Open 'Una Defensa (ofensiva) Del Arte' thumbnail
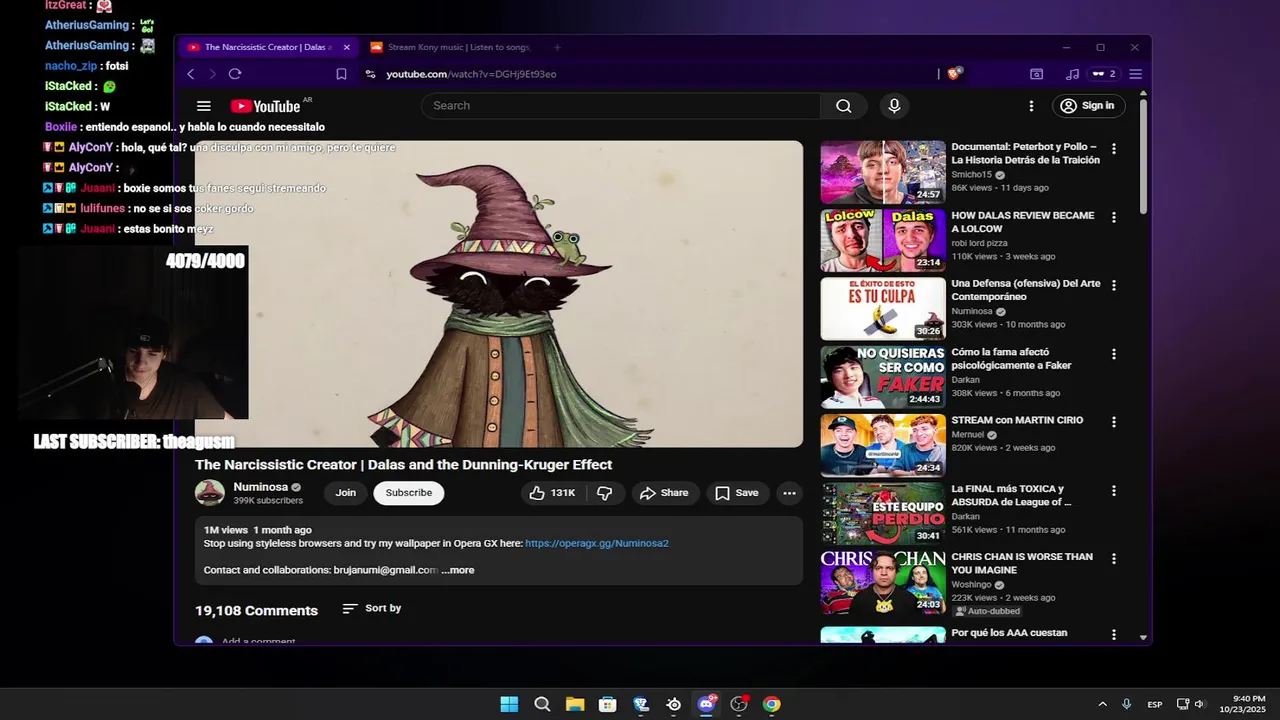Viewport: 1280px width, 720px height. click(883, 309)
